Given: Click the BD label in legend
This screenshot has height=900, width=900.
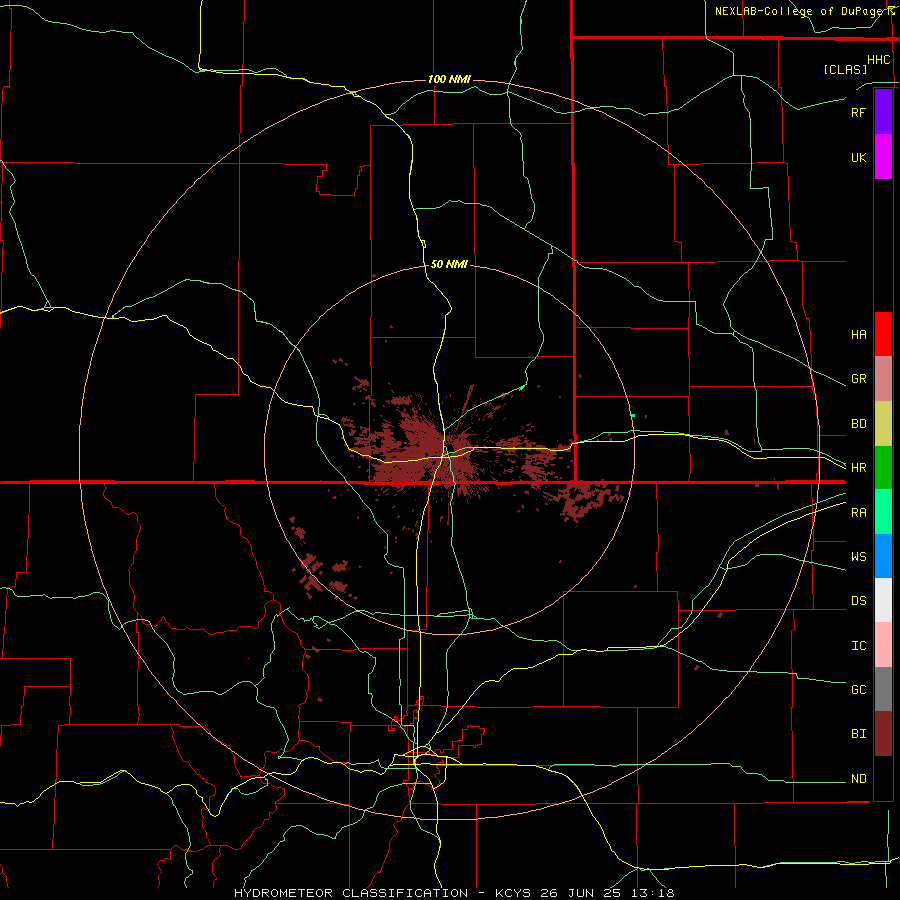Looking at the screenshot, I should tap(858, 424).
